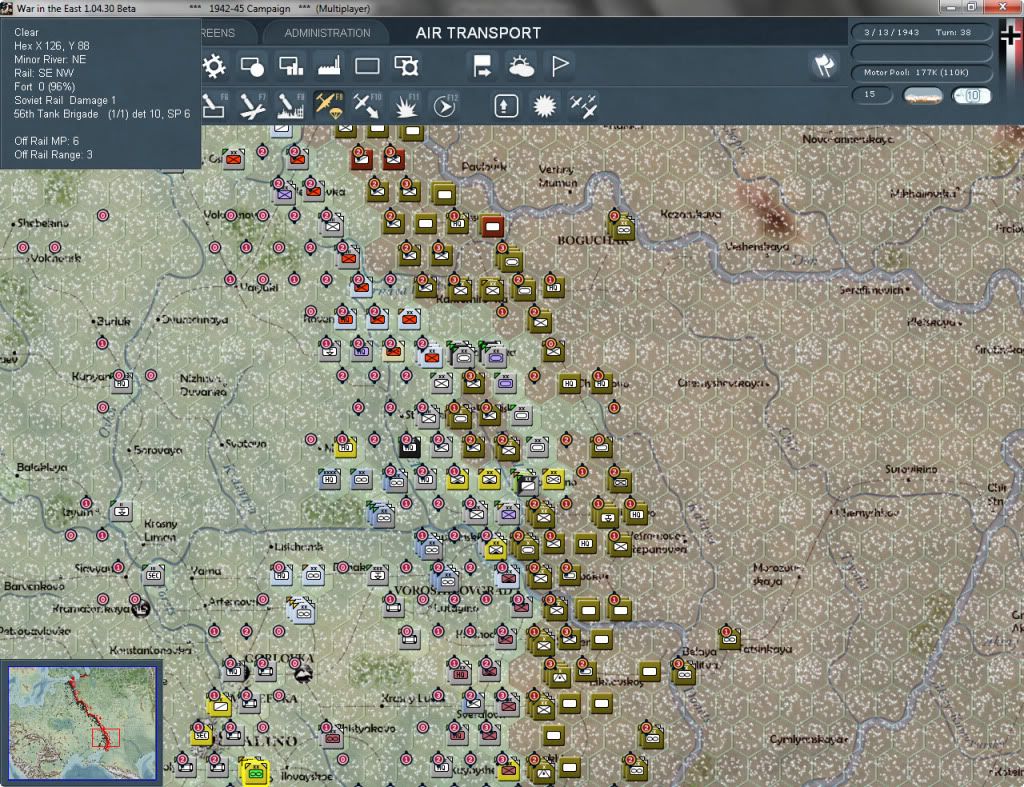Close the War in the East window
The image size is (1024, 787).
point(1003,7)
